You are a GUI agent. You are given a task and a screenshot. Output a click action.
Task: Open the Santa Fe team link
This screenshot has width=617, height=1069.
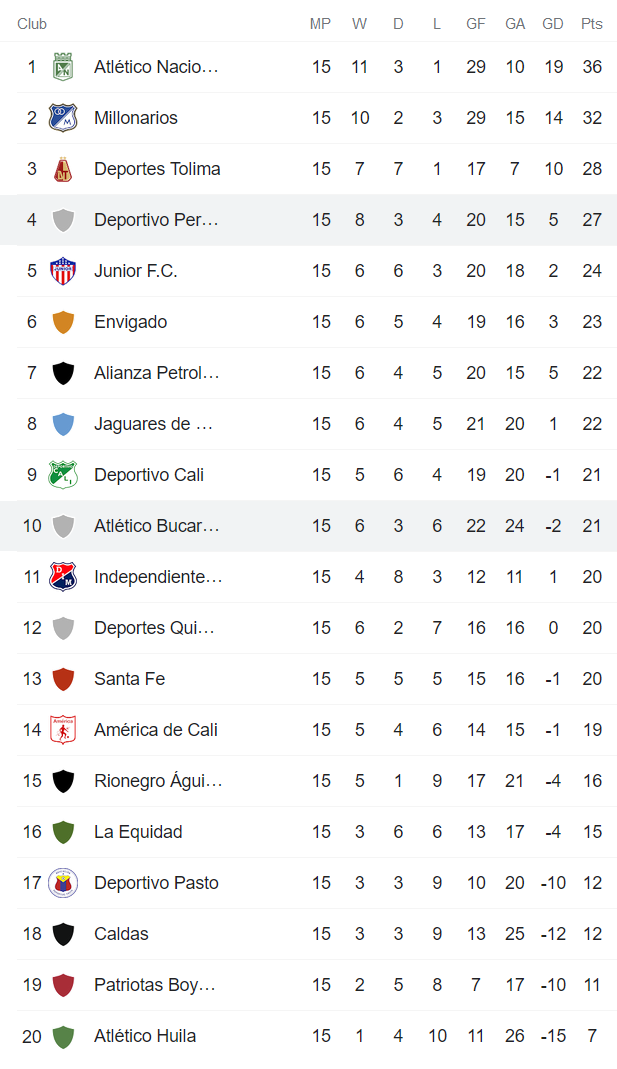pos(129,679)
